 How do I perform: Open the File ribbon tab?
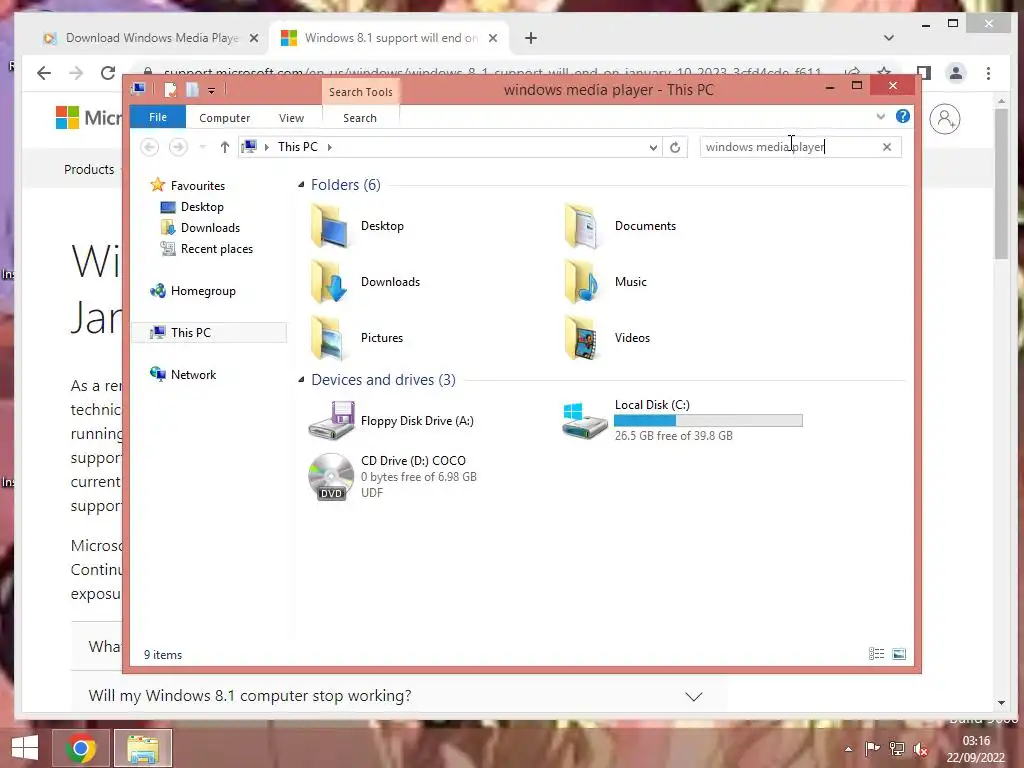(158, 117)
